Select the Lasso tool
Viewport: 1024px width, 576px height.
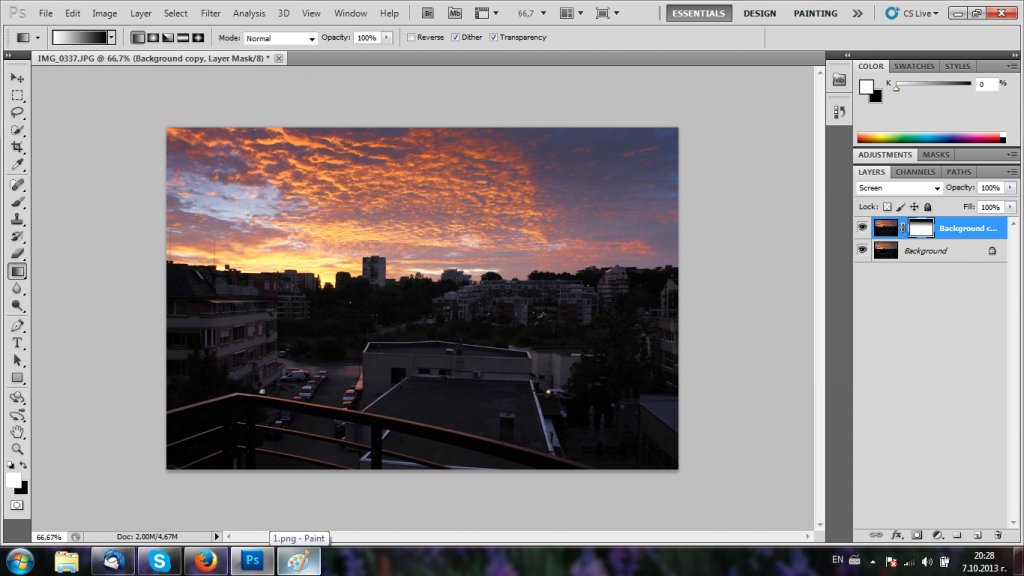[x=17, y=112]
